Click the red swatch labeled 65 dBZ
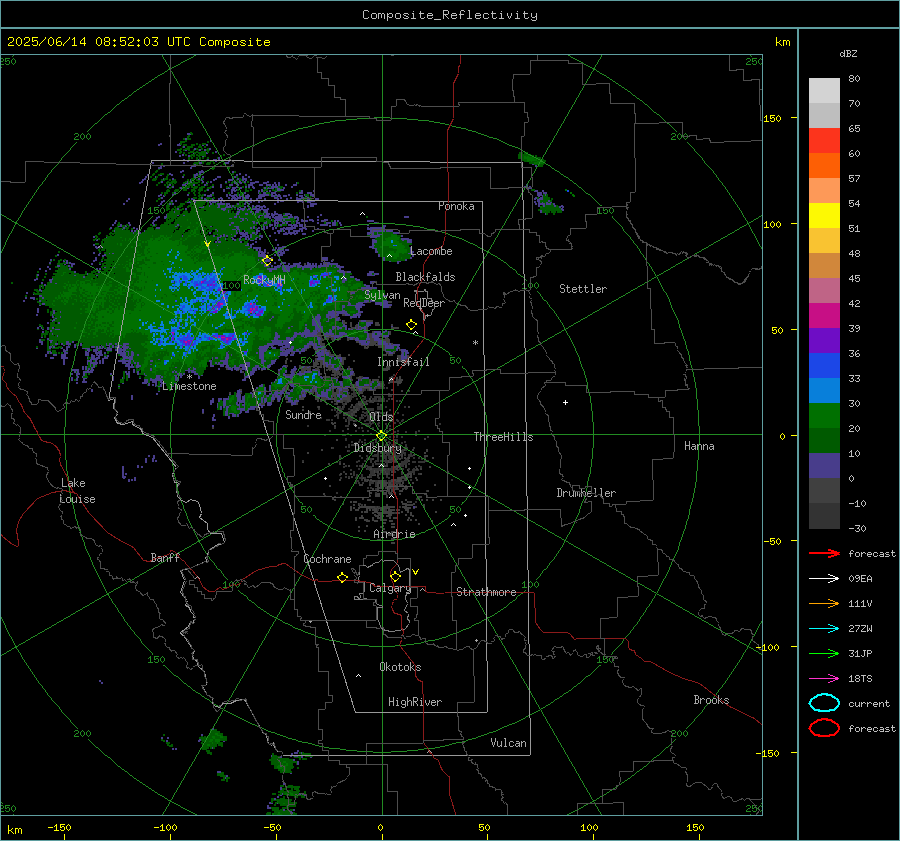This screenshot has width=900, height=841. click(824, 140)
